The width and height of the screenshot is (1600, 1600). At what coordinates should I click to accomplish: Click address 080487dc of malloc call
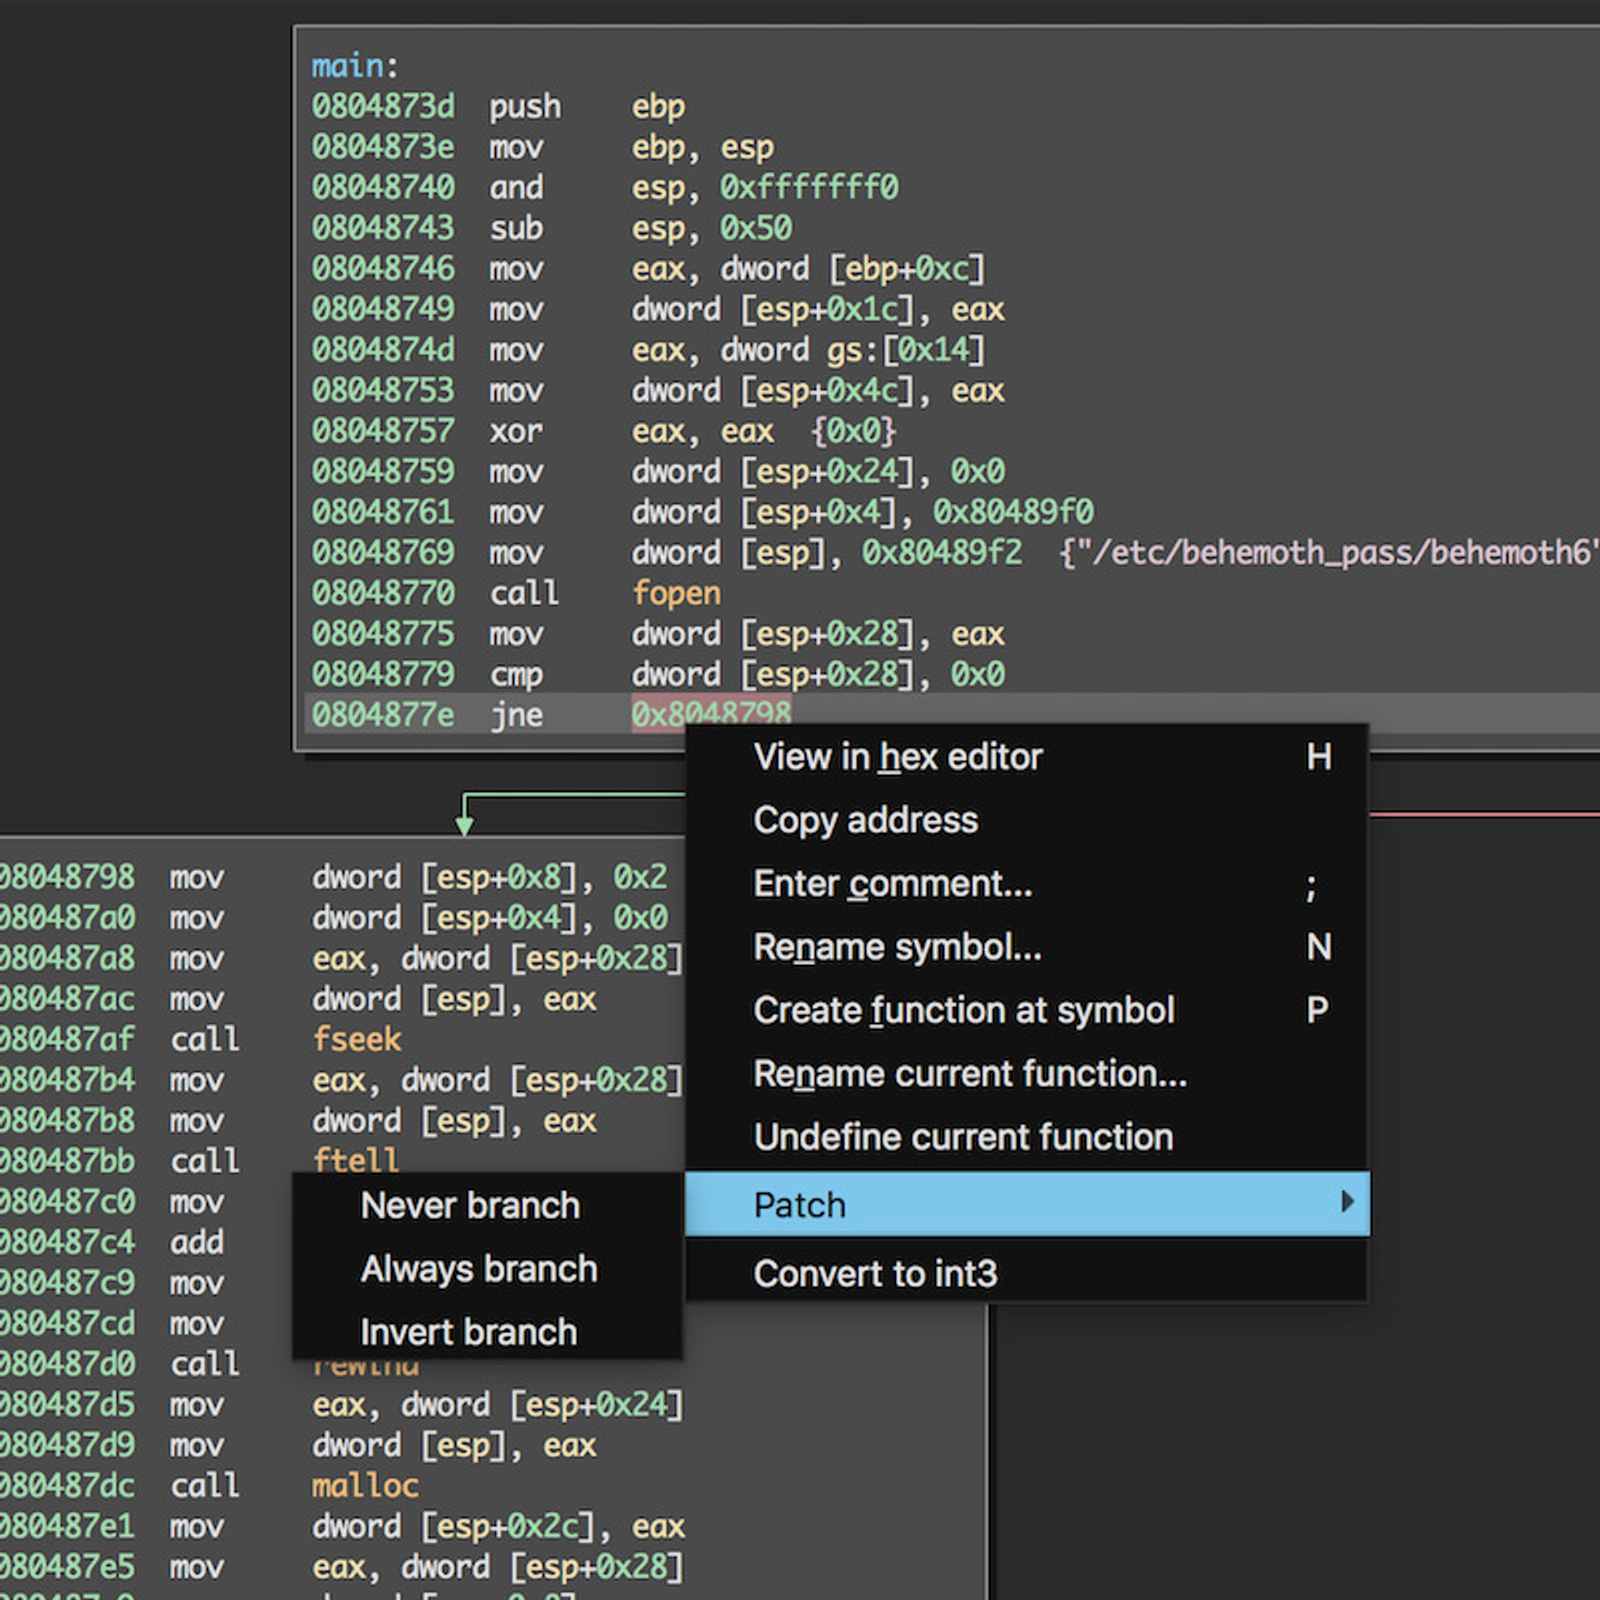66,1485
